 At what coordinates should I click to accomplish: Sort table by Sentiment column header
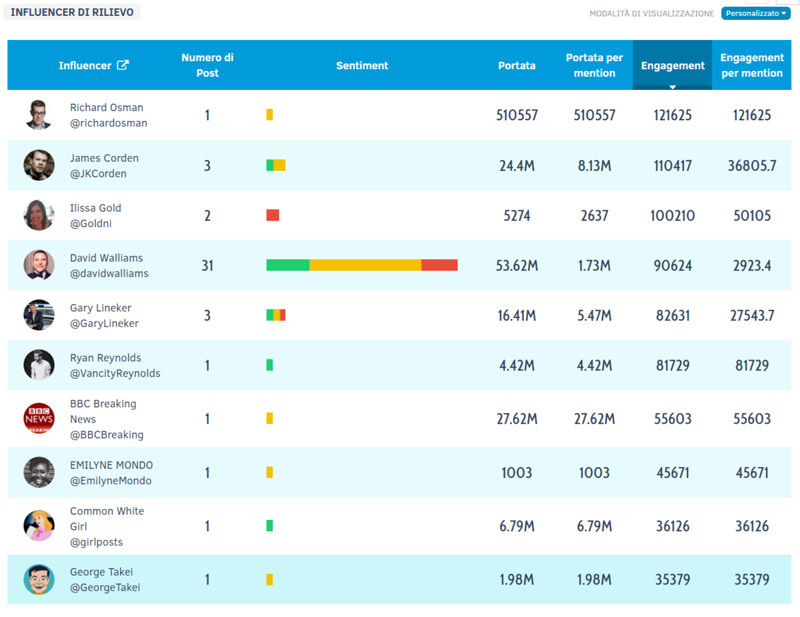pos(362,65)
